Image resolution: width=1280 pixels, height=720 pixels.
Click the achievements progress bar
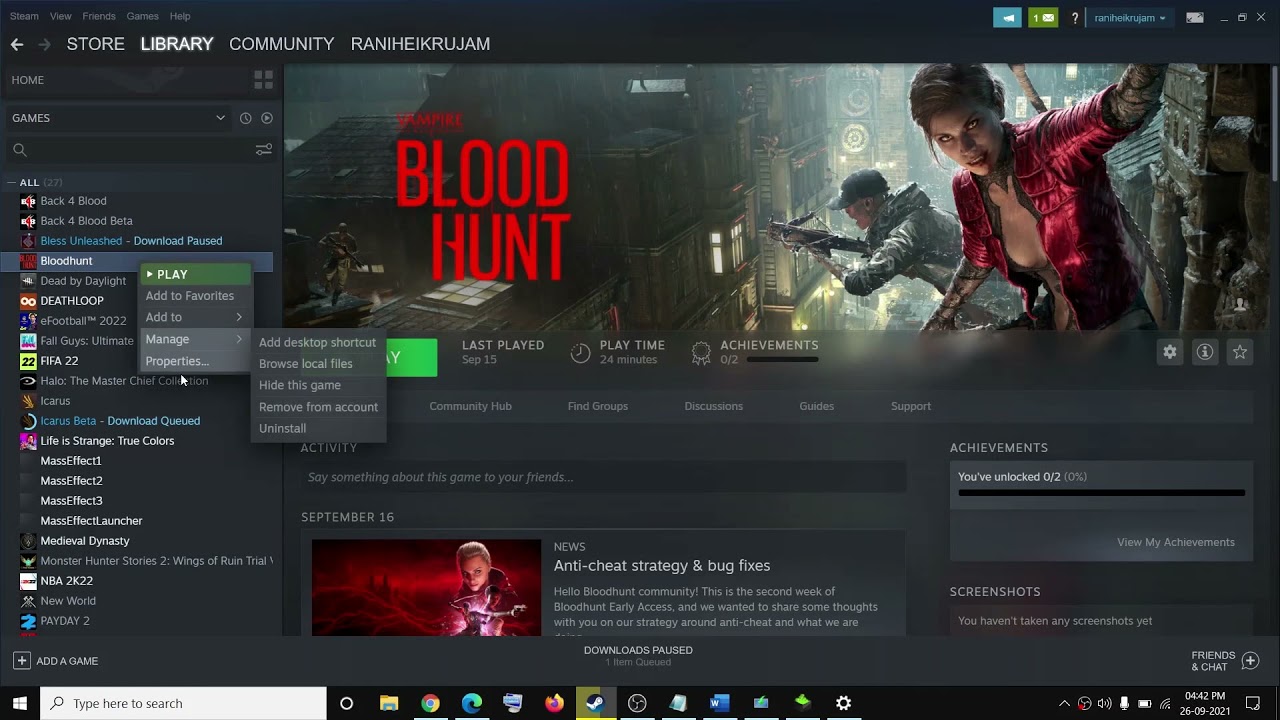click(x=1102, y=493)
